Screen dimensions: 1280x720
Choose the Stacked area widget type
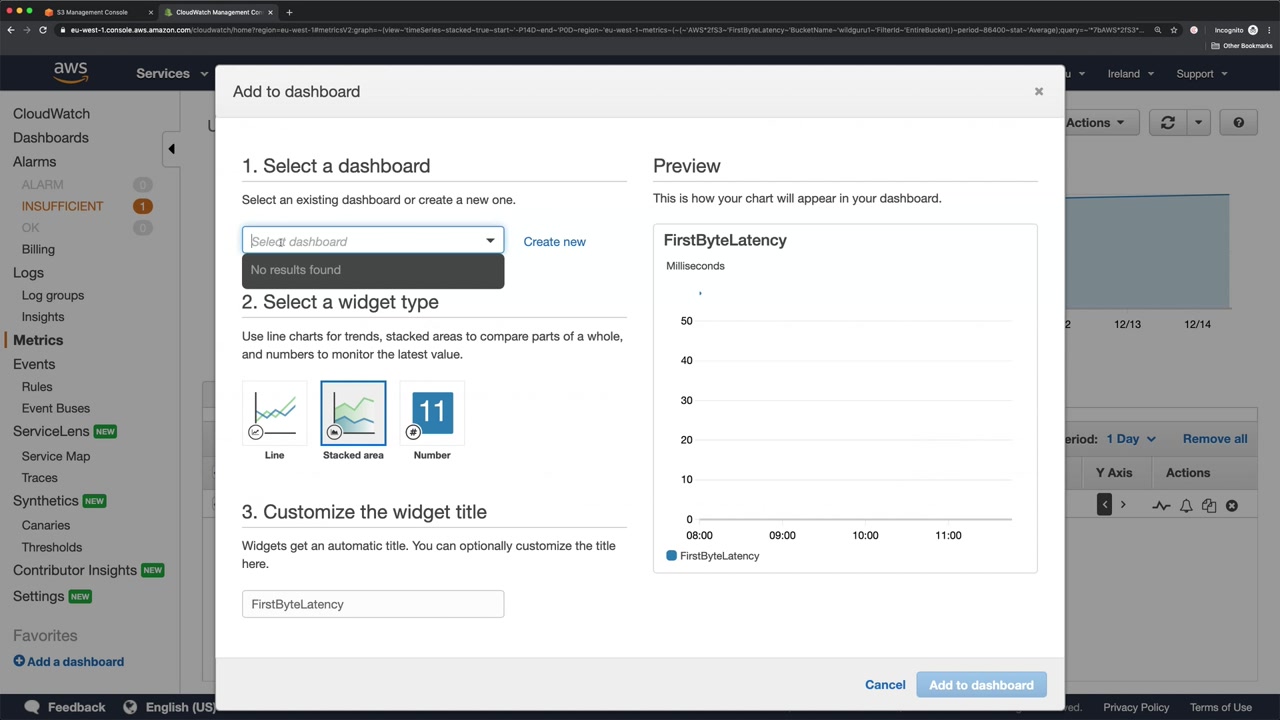point(353,414)
